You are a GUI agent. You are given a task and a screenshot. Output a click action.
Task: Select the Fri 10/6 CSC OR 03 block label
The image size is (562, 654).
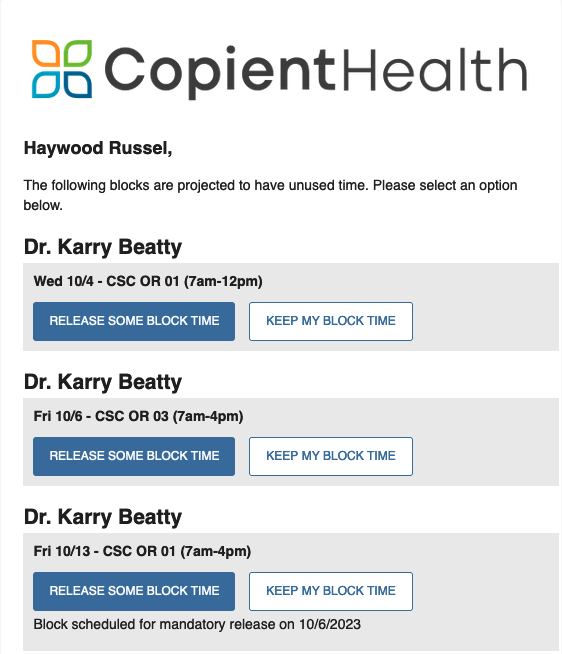click(139, 417)
